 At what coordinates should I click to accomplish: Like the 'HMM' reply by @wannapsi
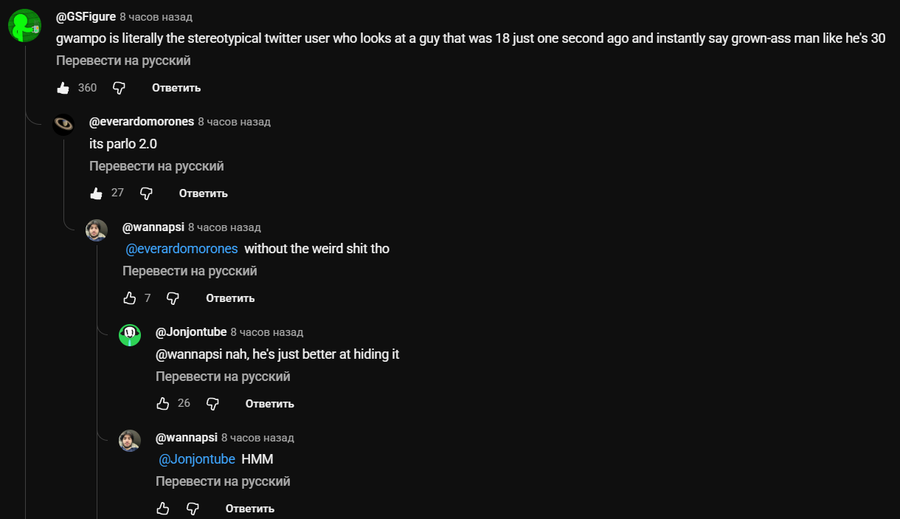[163, 509]
